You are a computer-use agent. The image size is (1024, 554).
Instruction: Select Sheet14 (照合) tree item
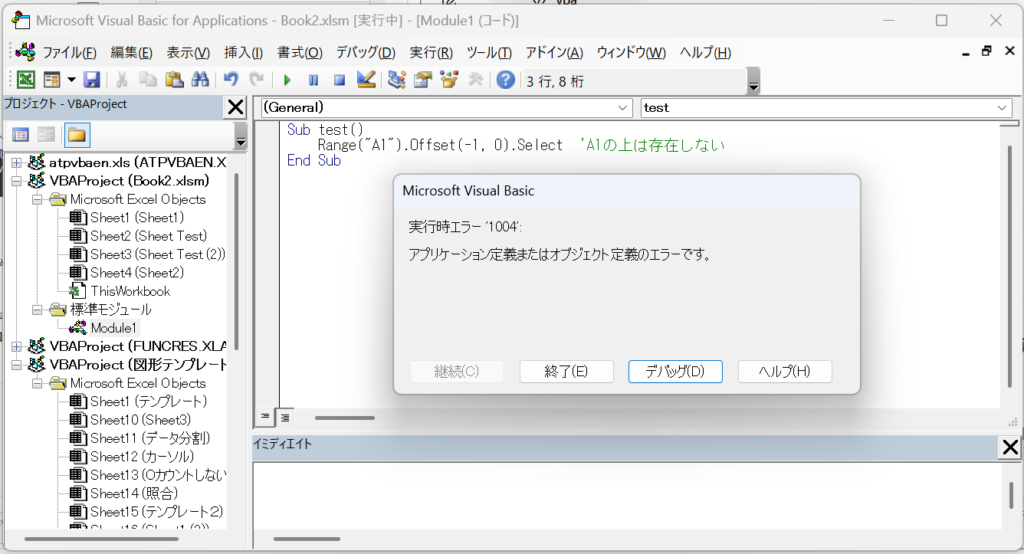point(134,493)
